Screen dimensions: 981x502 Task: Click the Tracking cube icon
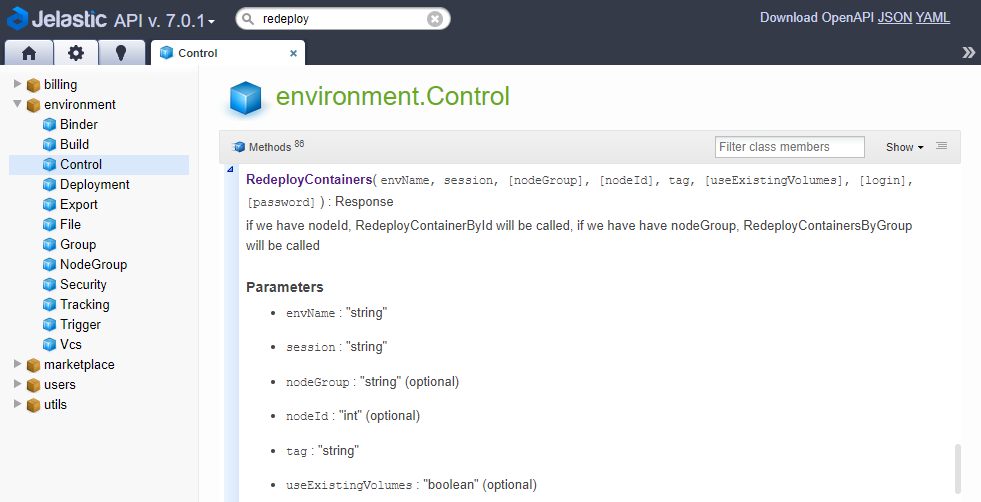[x=49, y=305]
